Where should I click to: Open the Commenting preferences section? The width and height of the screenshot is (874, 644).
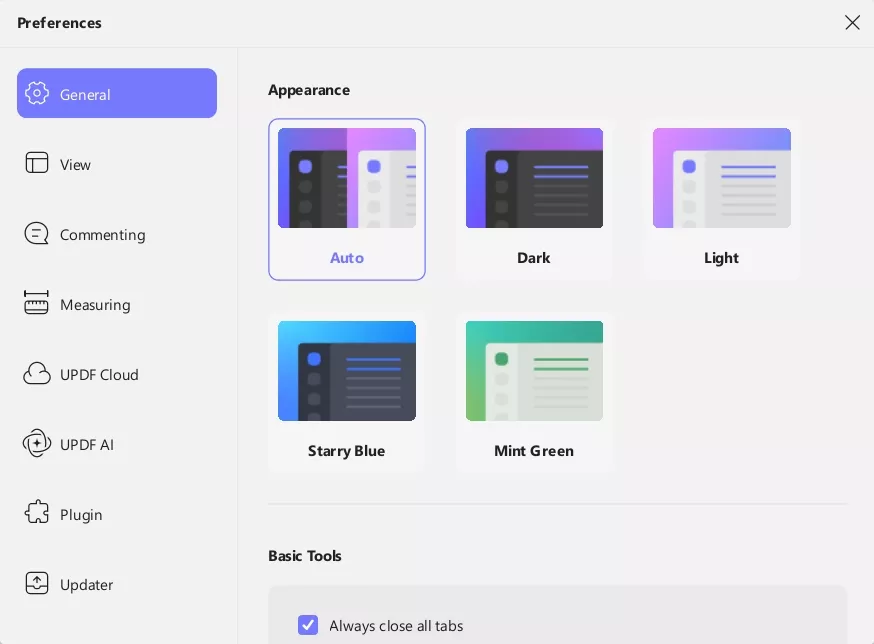(117, 234)
